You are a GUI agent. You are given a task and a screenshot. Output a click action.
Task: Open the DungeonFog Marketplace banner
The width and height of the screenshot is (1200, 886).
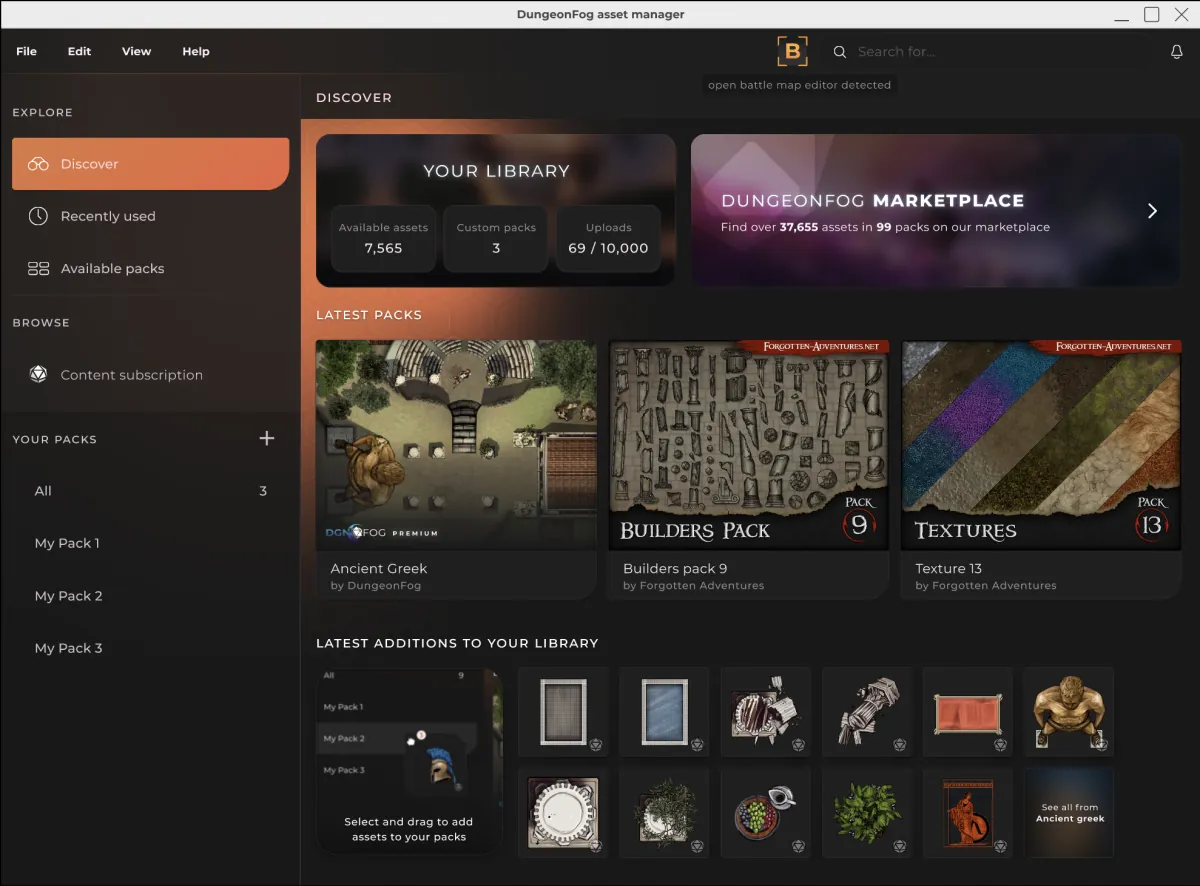point(936,211)
